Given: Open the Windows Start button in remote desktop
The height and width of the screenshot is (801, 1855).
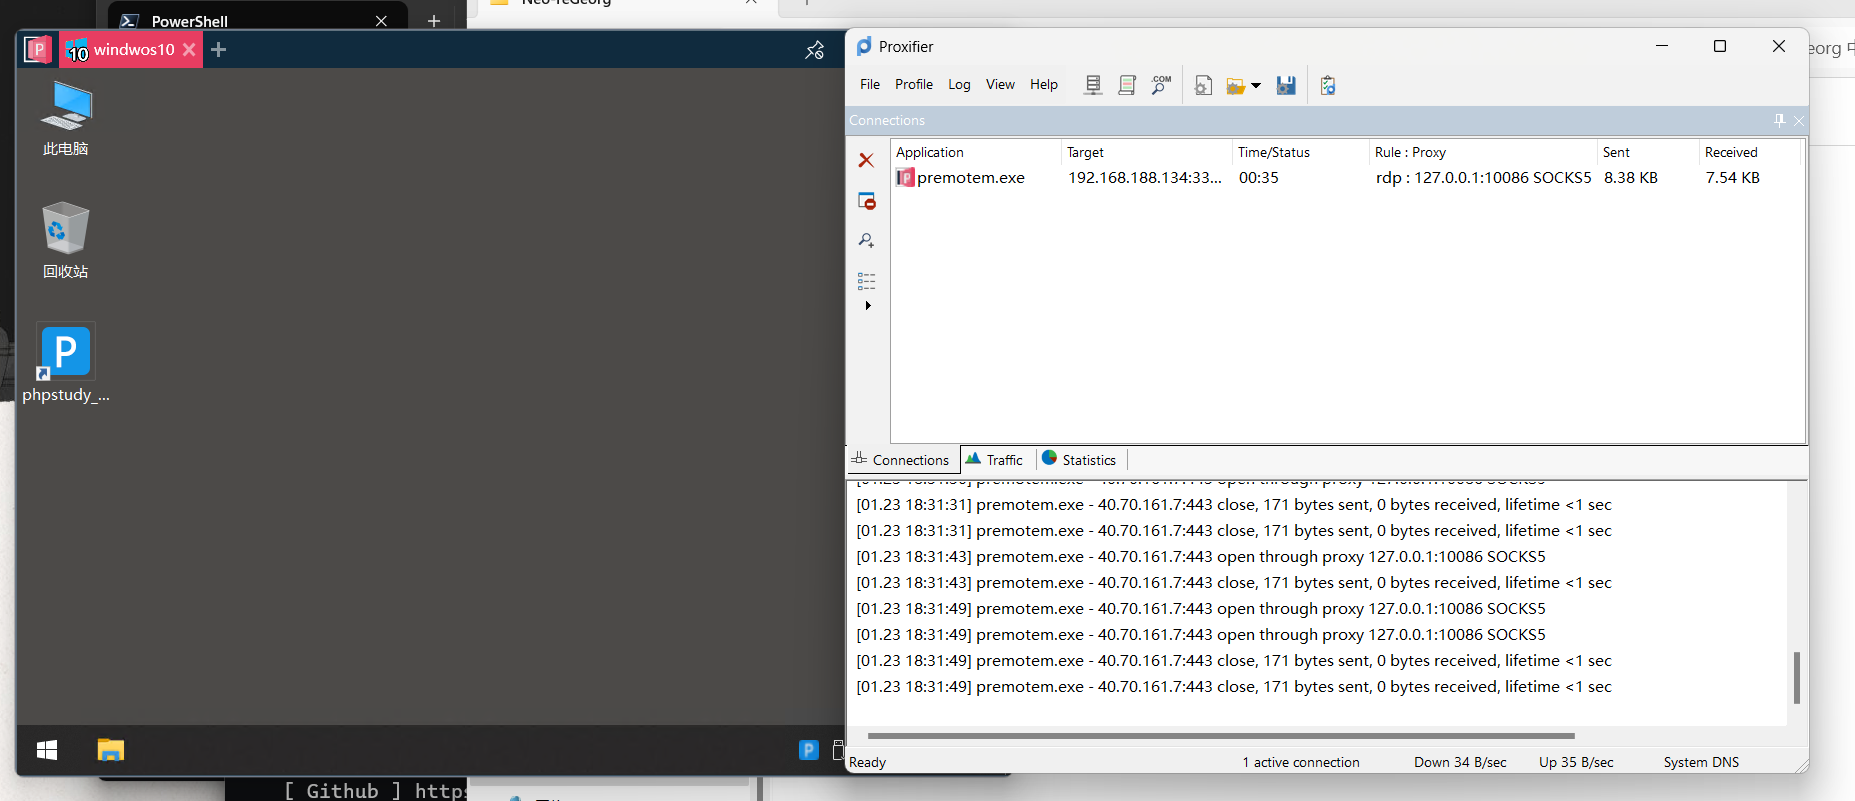Looking at the screenshot, I should 47,750.
